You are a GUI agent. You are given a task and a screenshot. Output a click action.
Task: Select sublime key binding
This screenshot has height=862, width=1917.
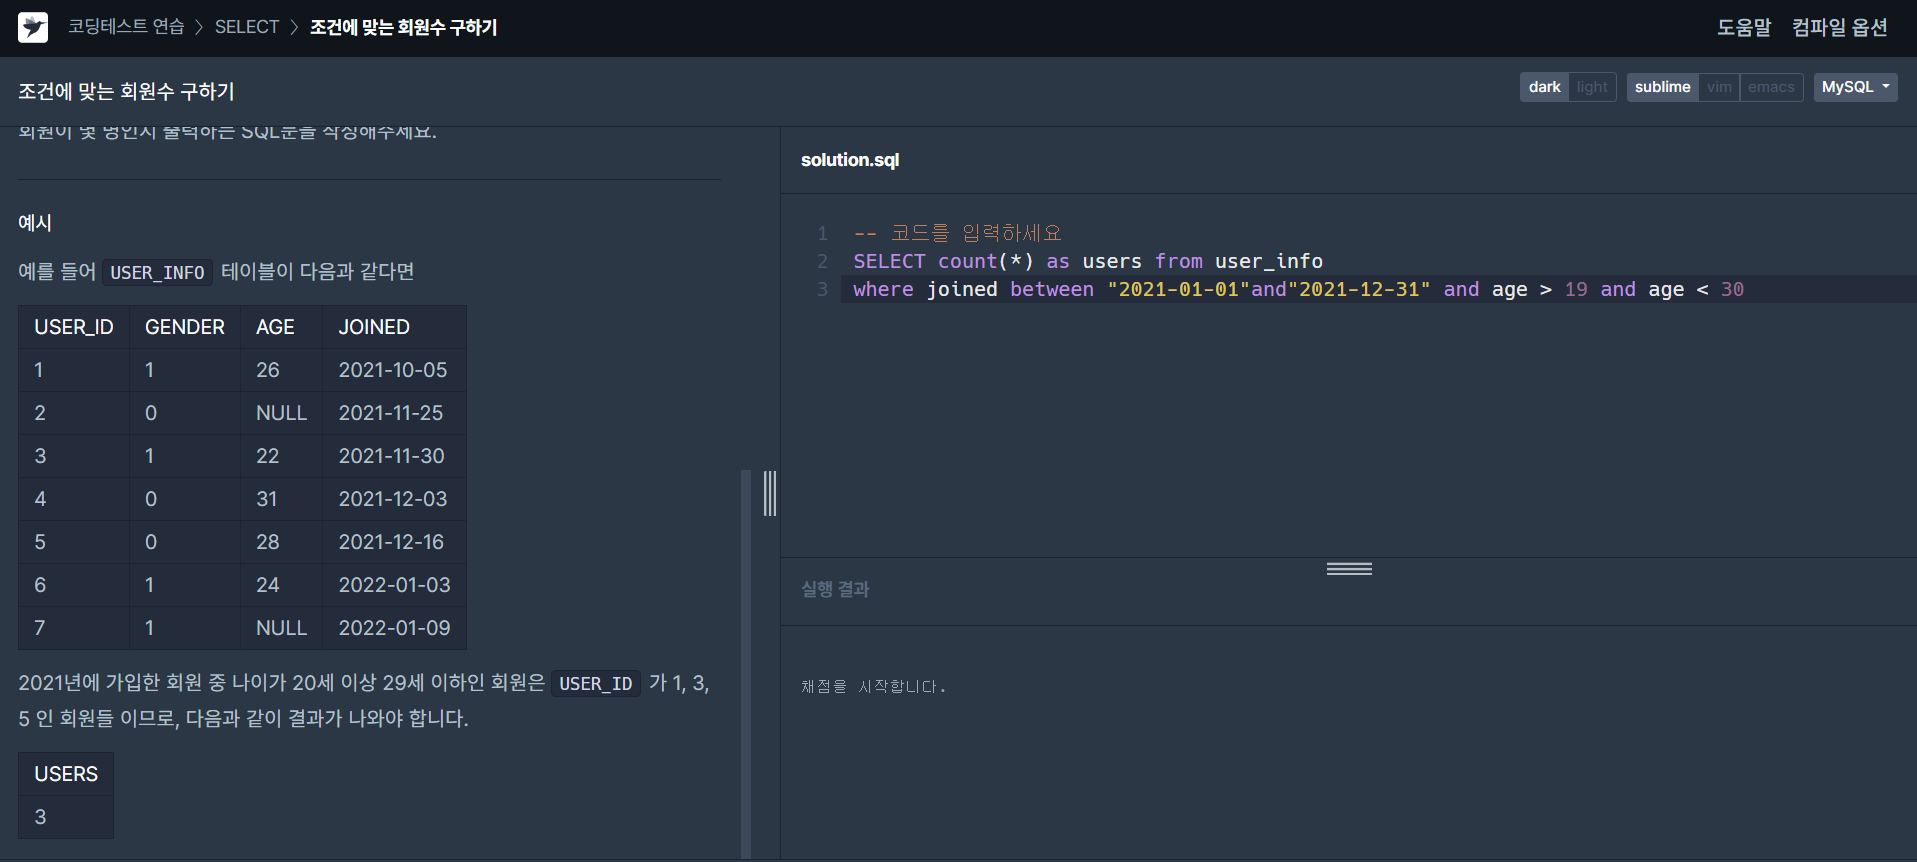[x=1662, y=87]
